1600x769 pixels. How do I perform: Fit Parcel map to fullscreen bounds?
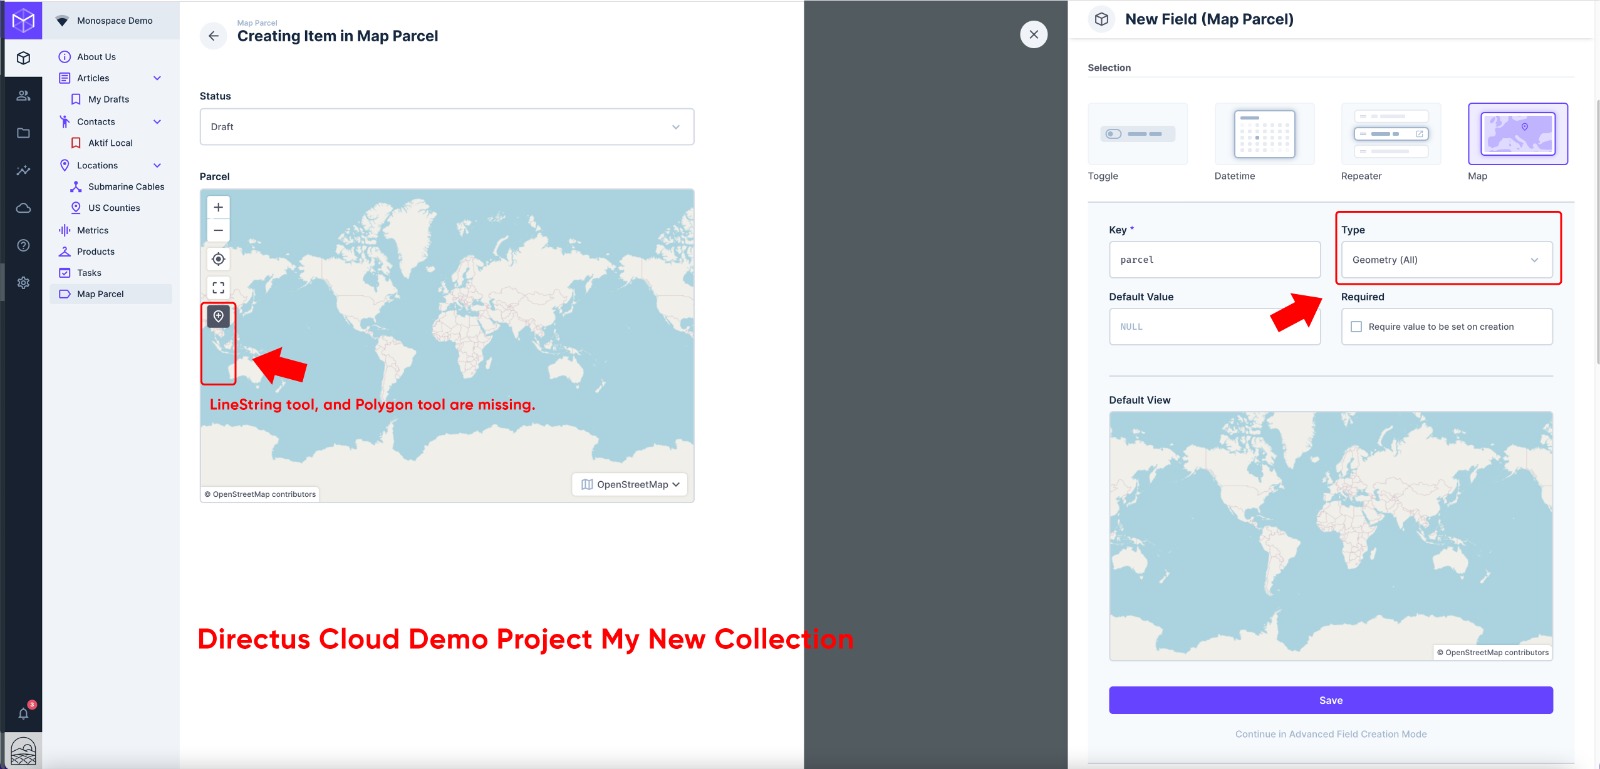[218, 287]
